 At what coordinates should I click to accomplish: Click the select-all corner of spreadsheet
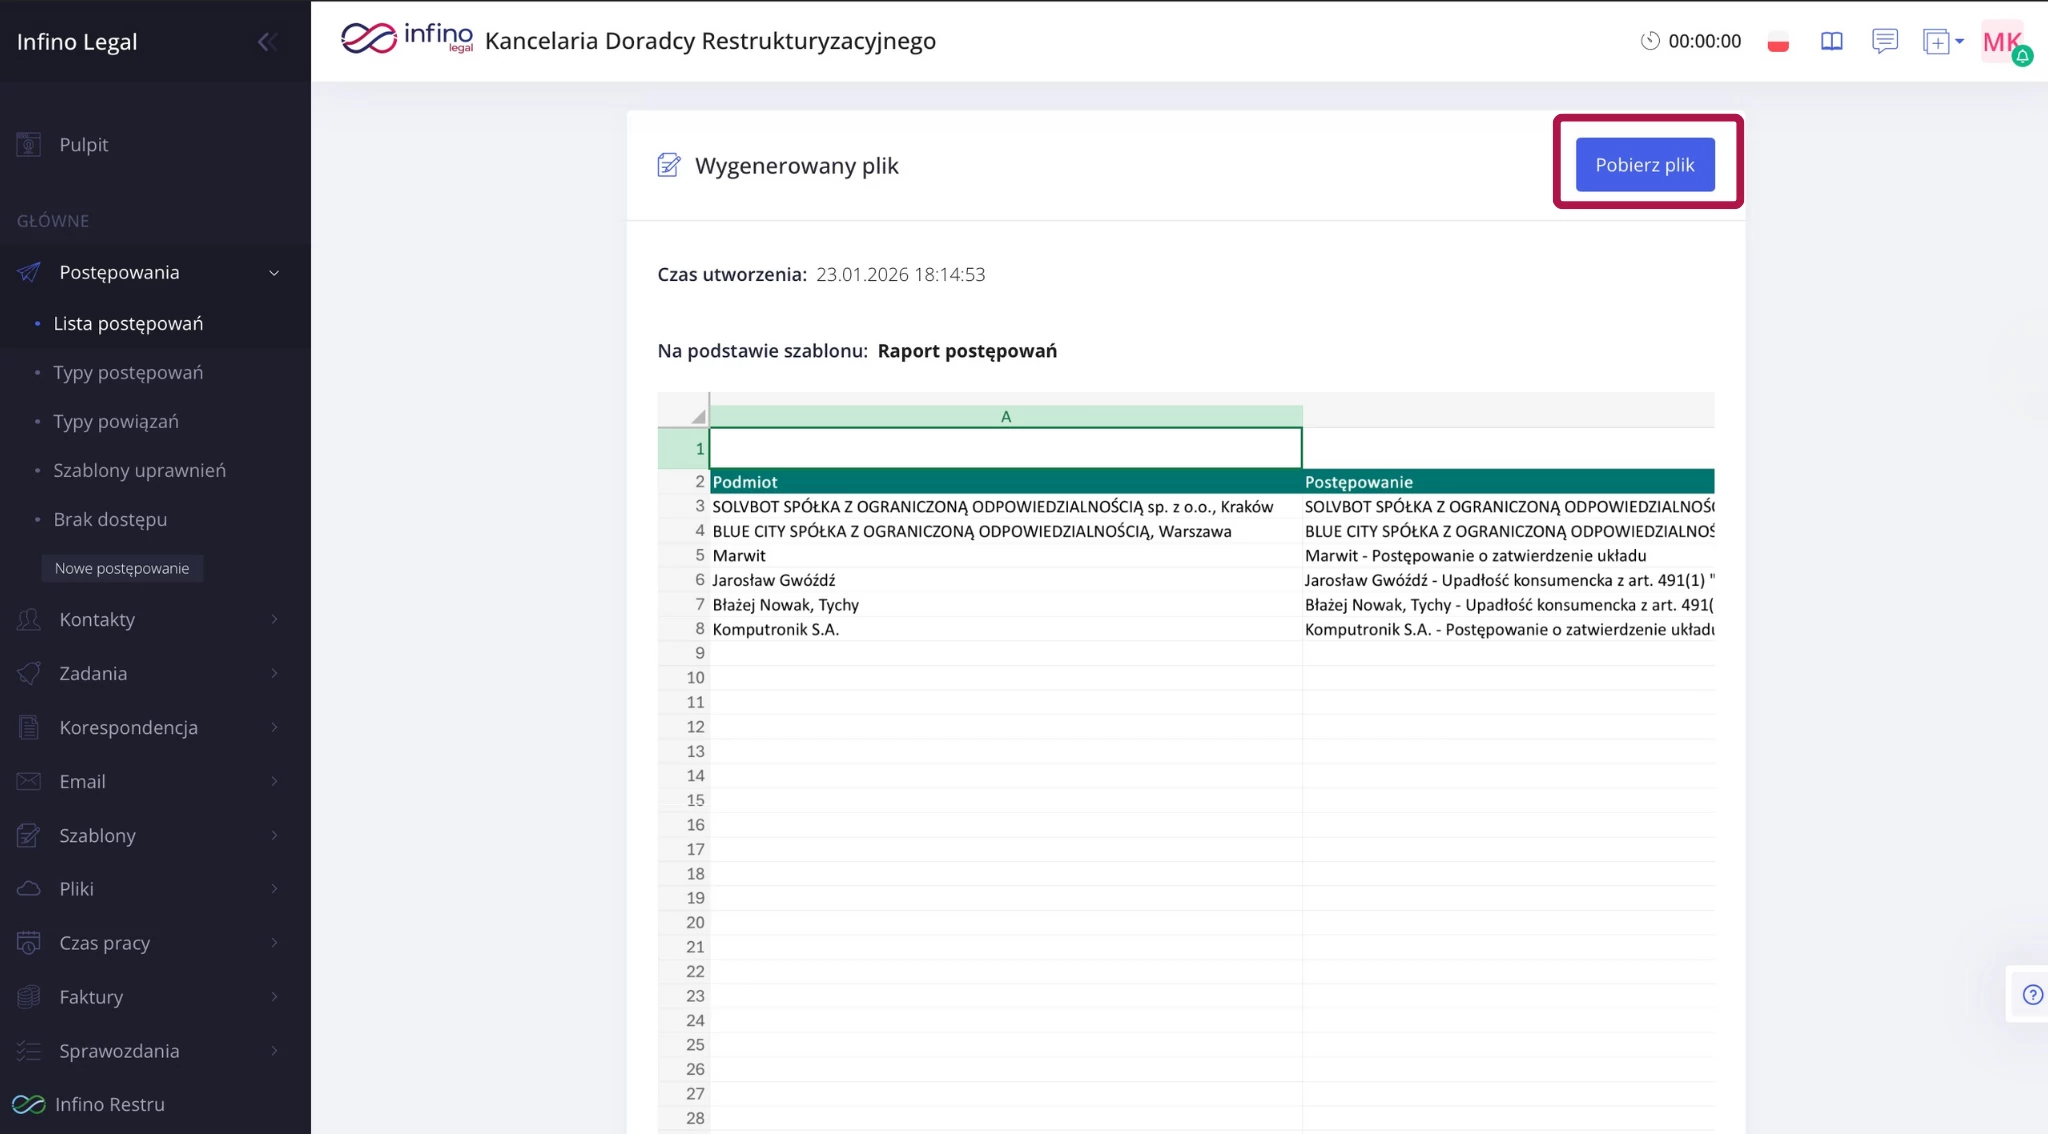[697, 416]
